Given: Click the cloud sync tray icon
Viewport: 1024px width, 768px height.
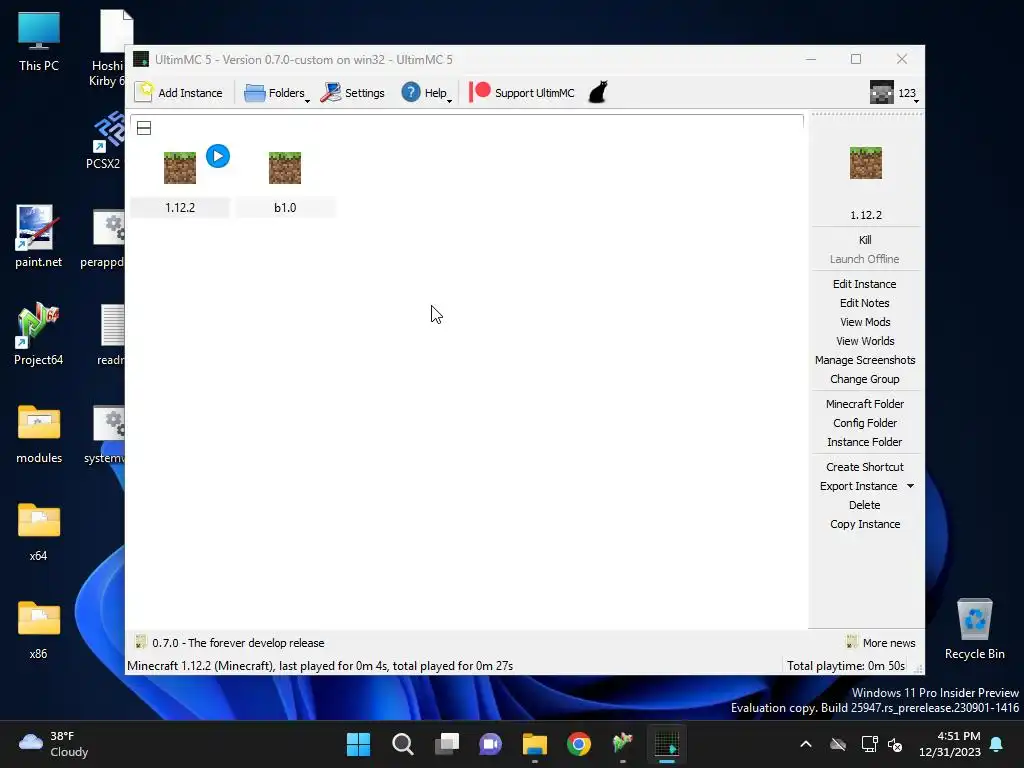Looking at the screenshot, I should [838, 744].
